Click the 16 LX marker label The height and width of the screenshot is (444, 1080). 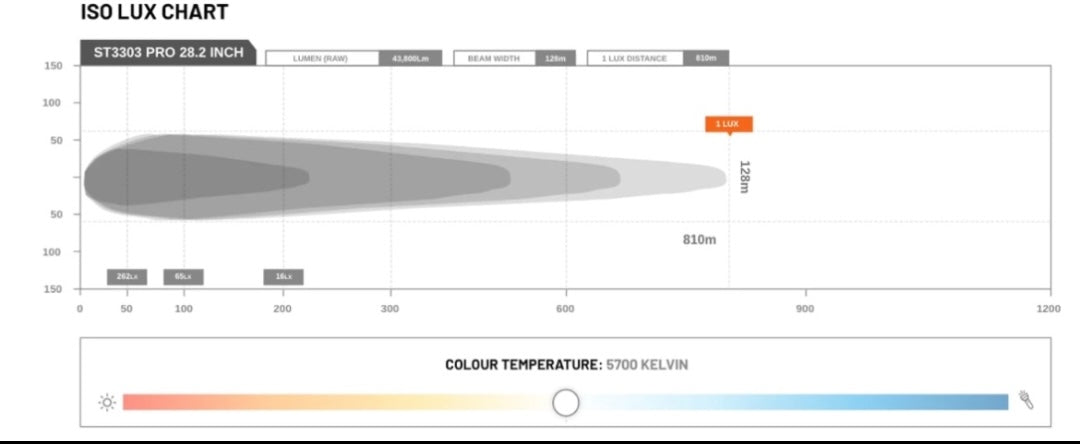(x=283, y=276)
